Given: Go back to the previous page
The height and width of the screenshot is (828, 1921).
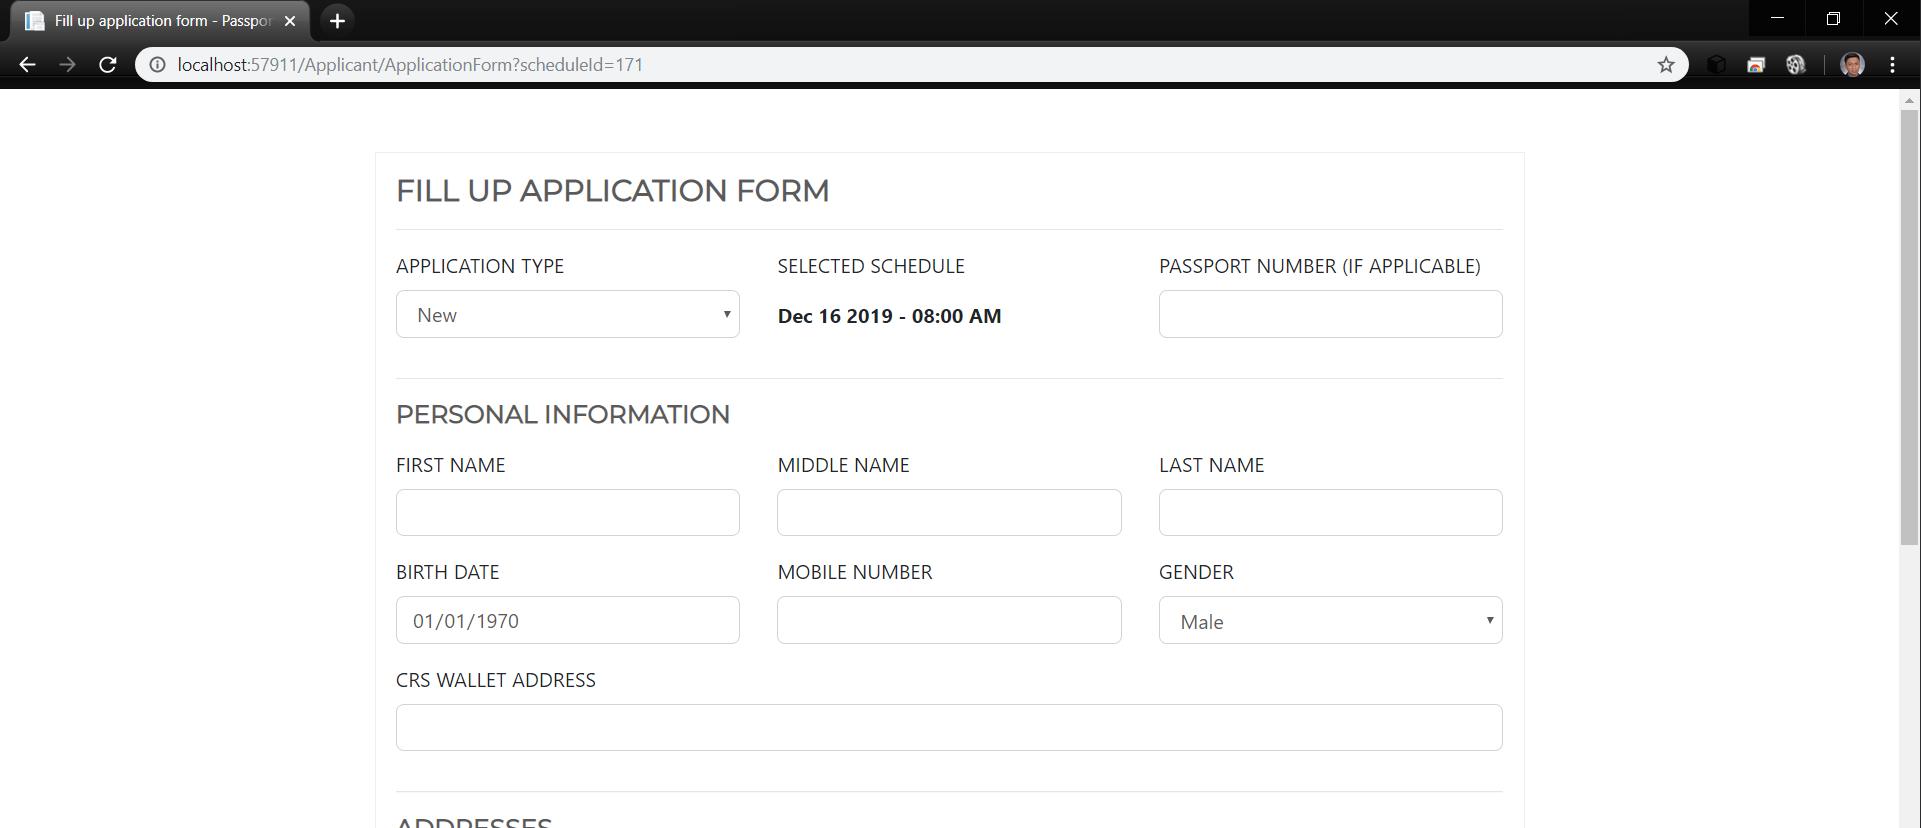Looking at the screenshot, I should tap(27, 65).
